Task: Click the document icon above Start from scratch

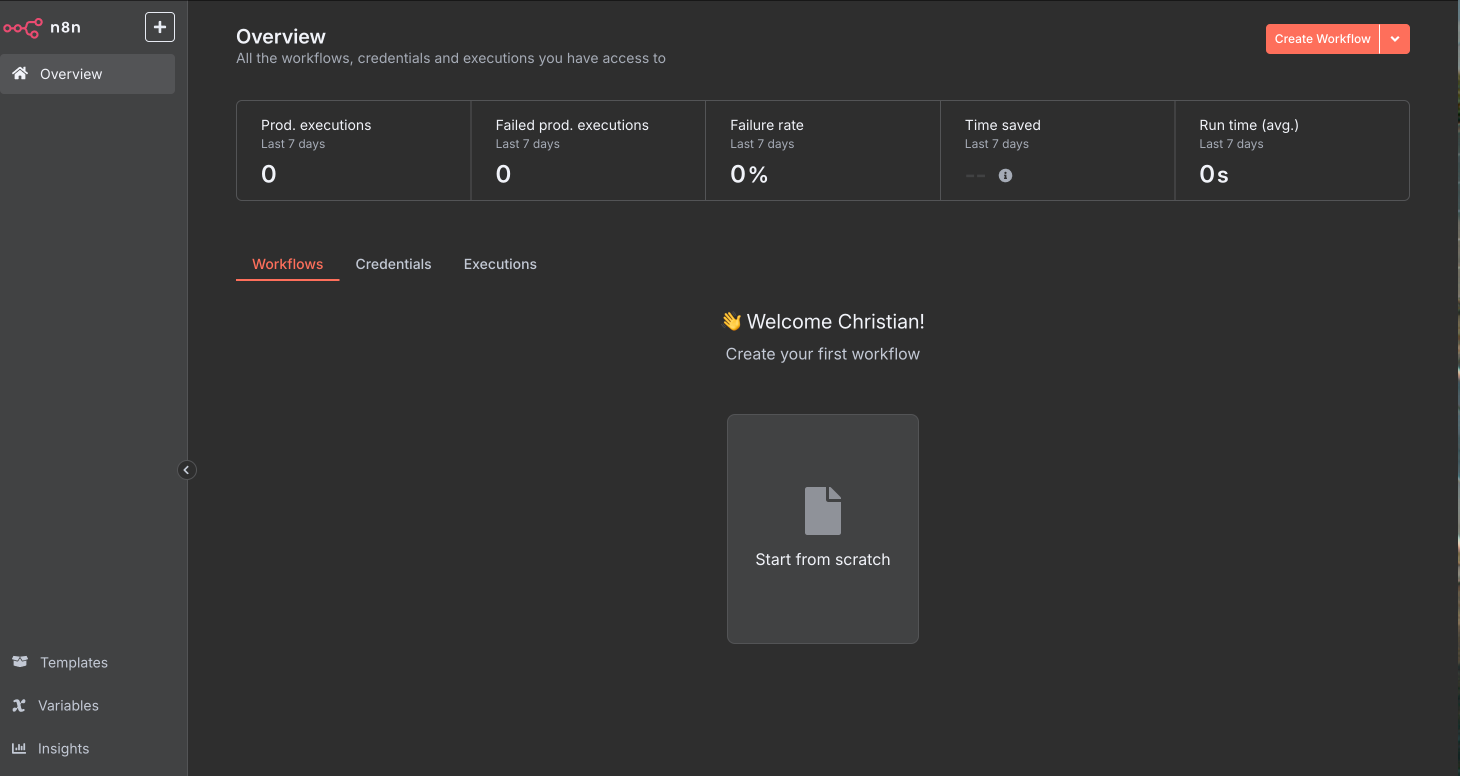Action: (822, 510)
